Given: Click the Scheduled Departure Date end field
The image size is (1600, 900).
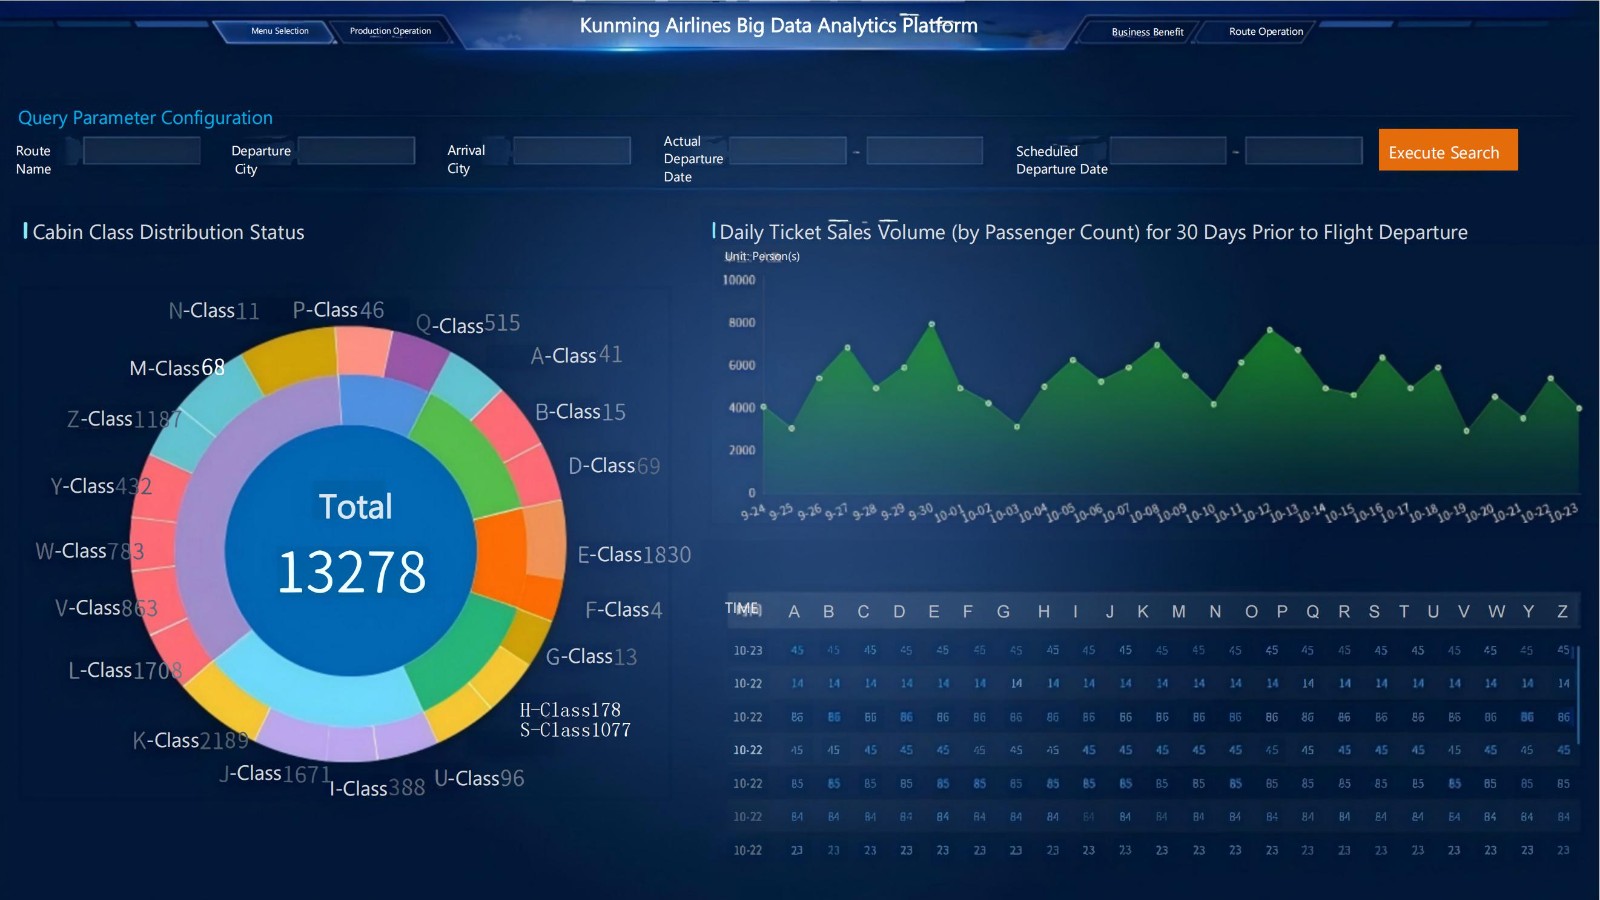Looking at the screenshot, I should click(1303, 151).
